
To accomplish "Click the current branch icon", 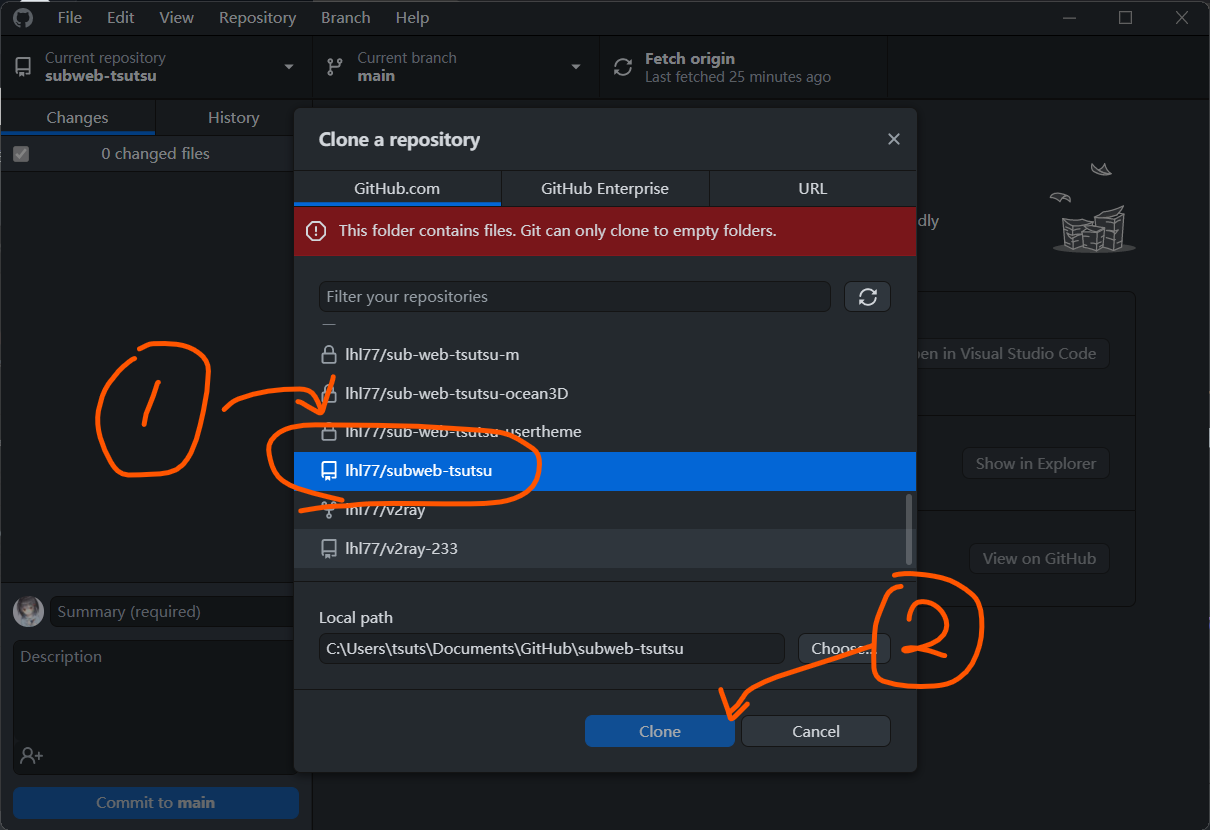I will click(x=335, y=67).
